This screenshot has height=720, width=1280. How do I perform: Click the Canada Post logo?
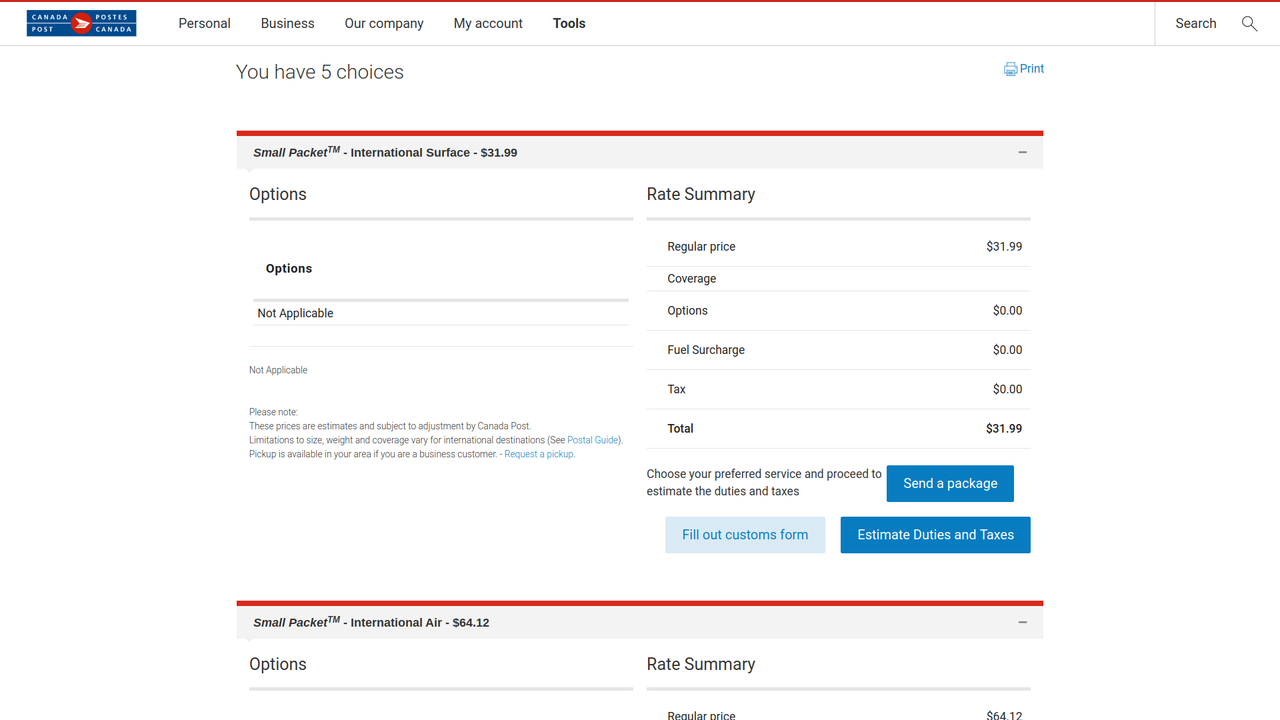click(x=81, y=23)
